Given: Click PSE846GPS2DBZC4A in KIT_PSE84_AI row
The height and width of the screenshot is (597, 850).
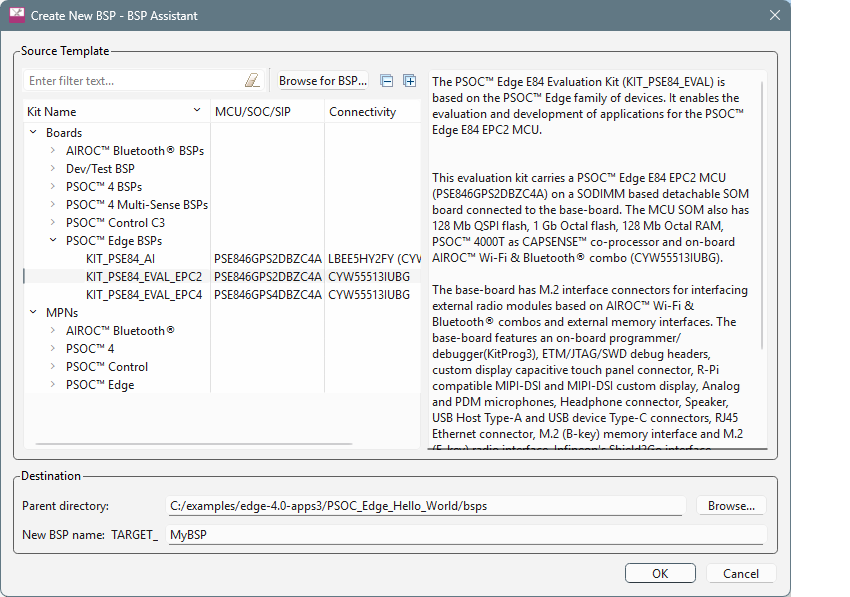Looking at the screenshot, I should coord(267,259).
